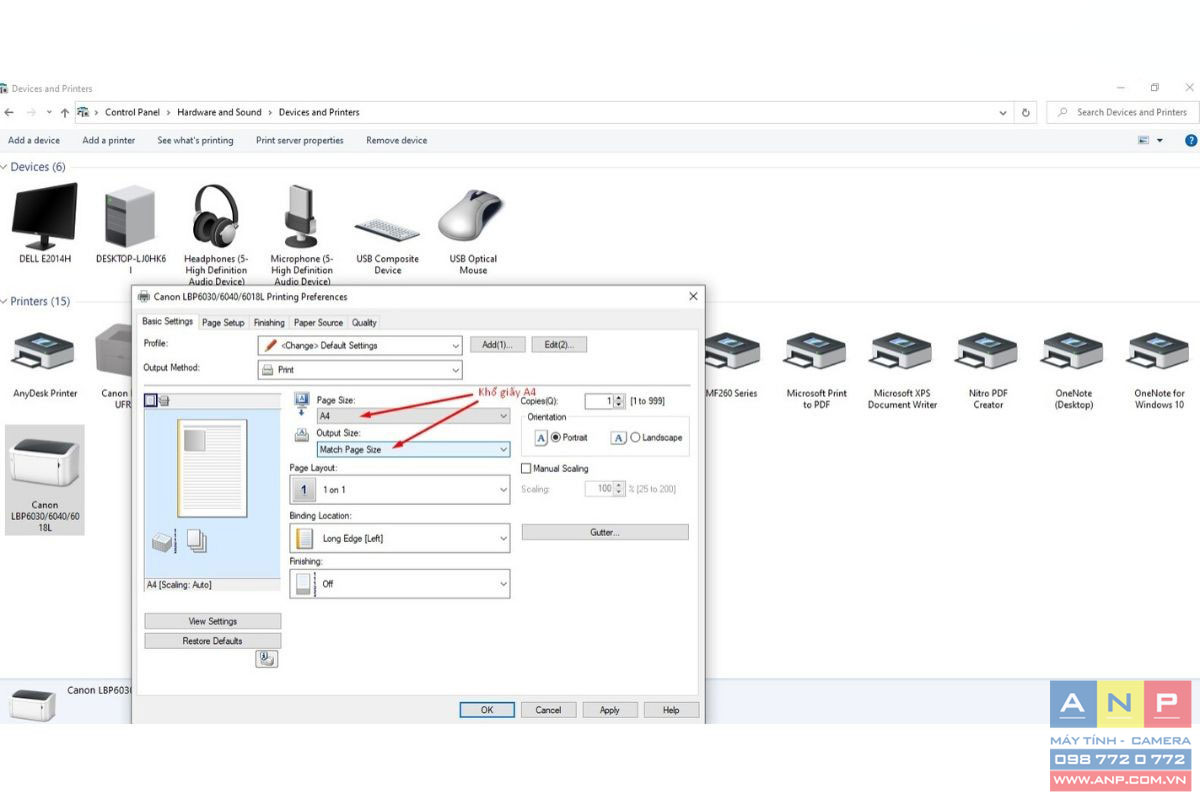
Task: Go back using the Explorer back arrow
Action: pyautogui.click(x=10, y=112)
